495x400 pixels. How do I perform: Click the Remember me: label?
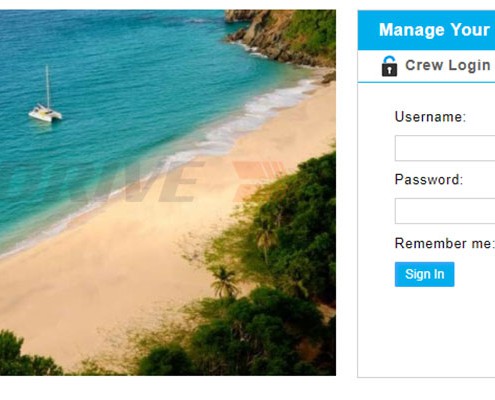[444, 243]
